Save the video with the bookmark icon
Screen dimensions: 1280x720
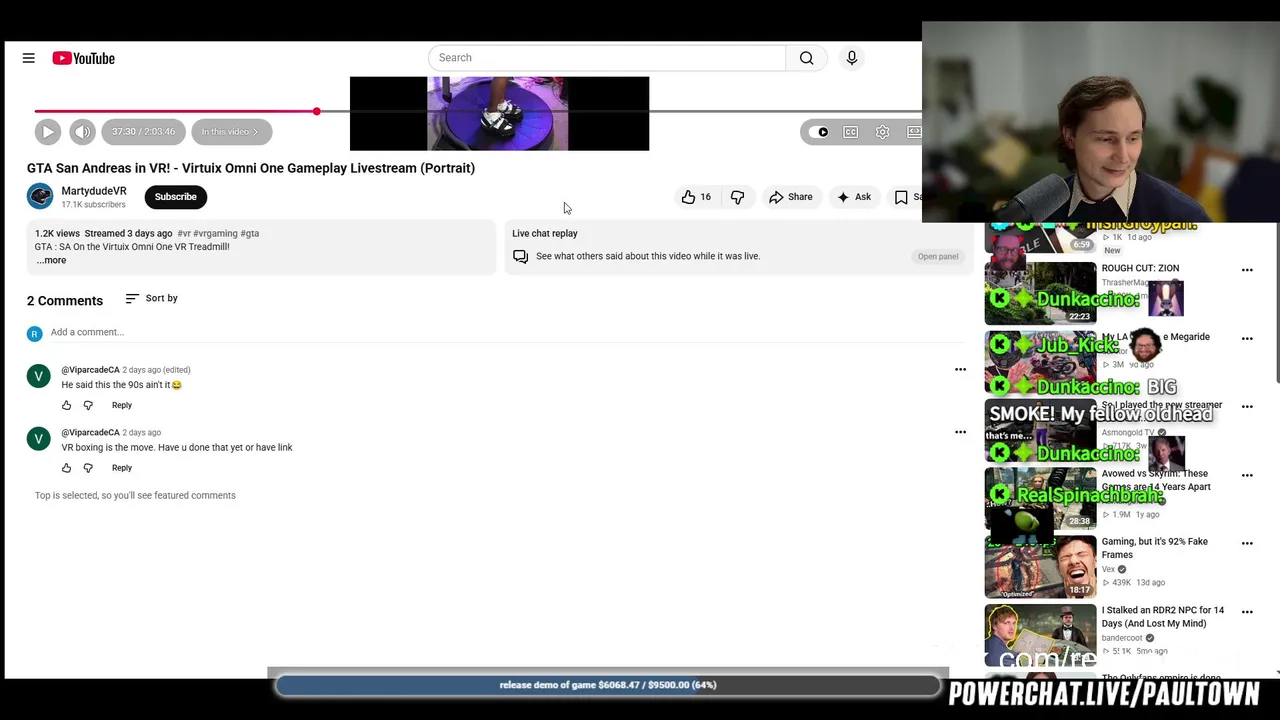click(x=904, y=197)
